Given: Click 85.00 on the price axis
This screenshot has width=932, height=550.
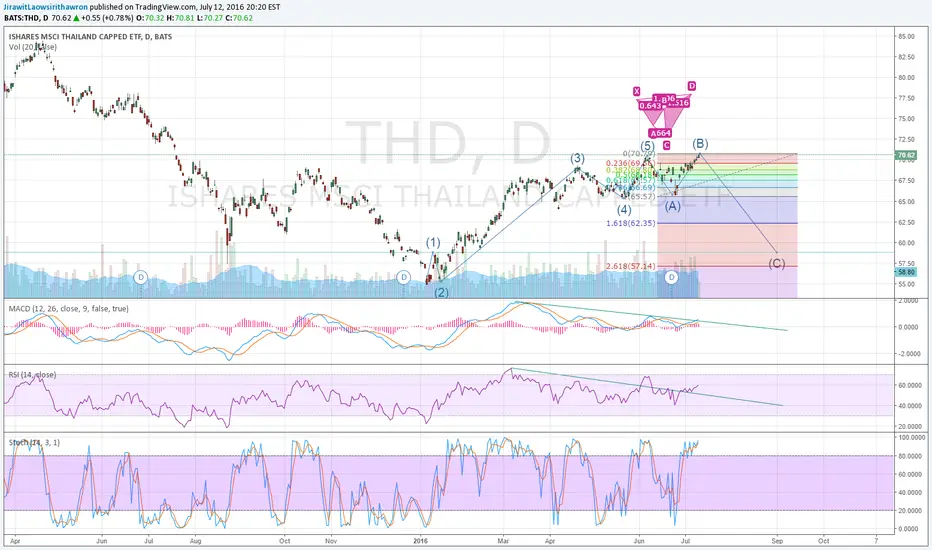Looking at the screenshot, I should (x=906, y=36).
